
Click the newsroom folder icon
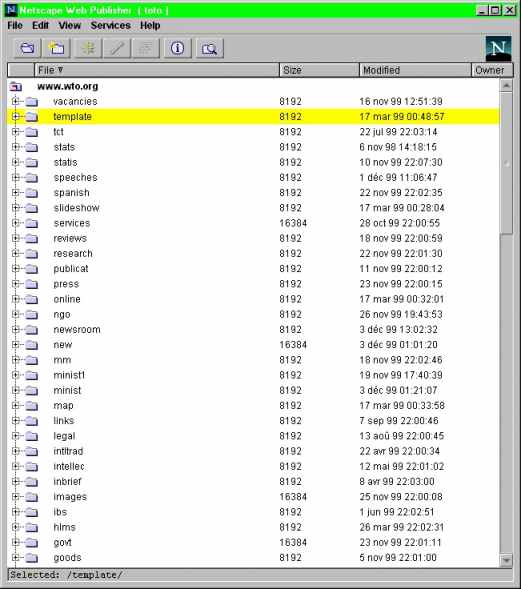click(32, 330)
